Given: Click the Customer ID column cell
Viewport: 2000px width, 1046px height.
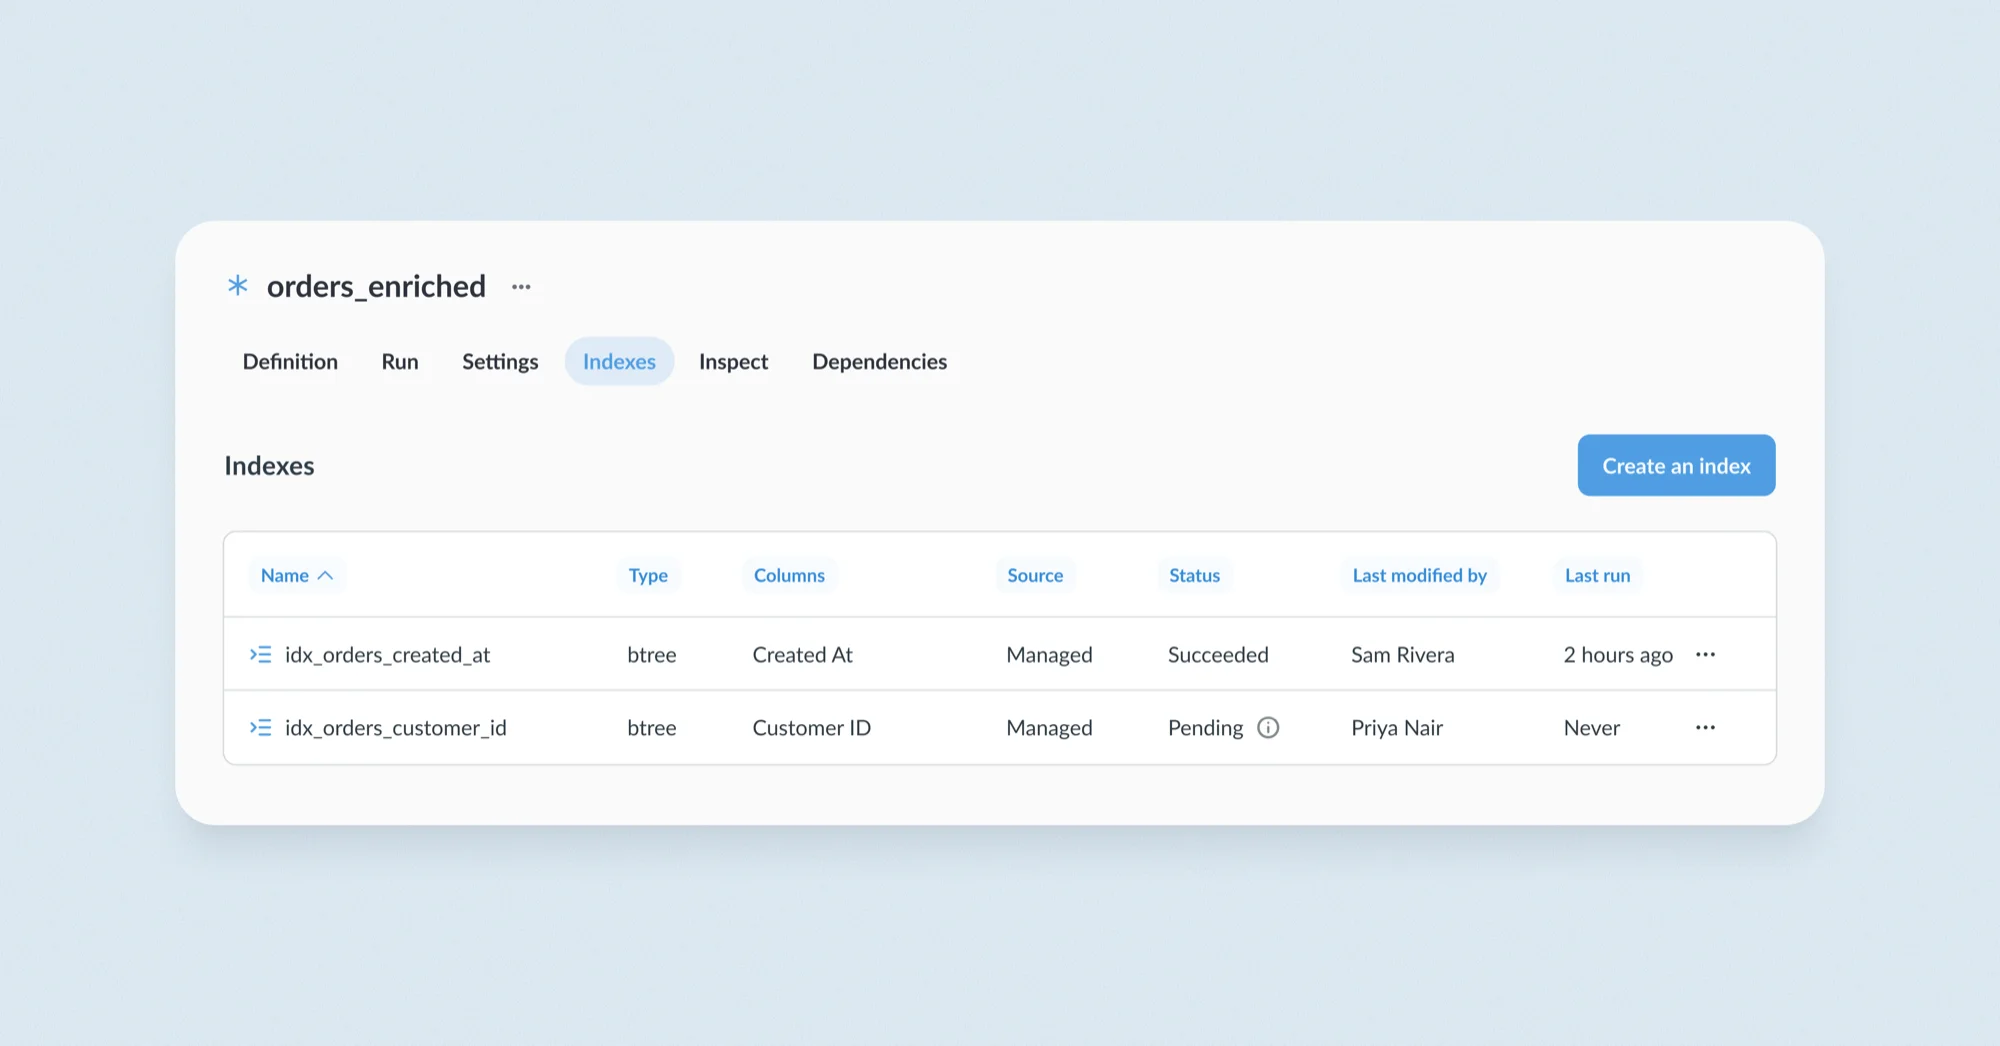Looking at the screenshot, I should [811, 727].
